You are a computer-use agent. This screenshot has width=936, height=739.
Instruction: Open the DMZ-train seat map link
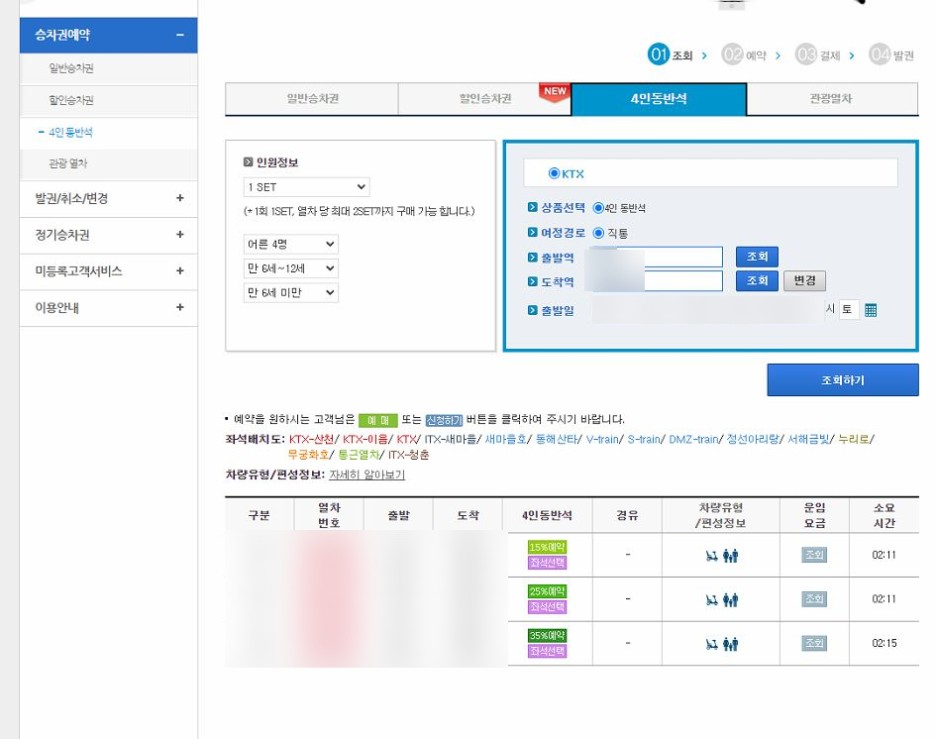[693, 439]
